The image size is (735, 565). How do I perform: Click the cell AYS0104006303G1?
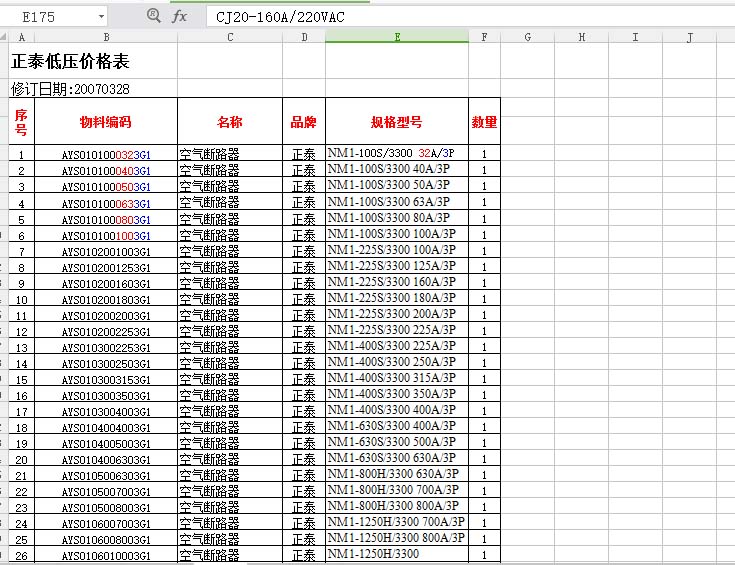(x=106, y=459)
